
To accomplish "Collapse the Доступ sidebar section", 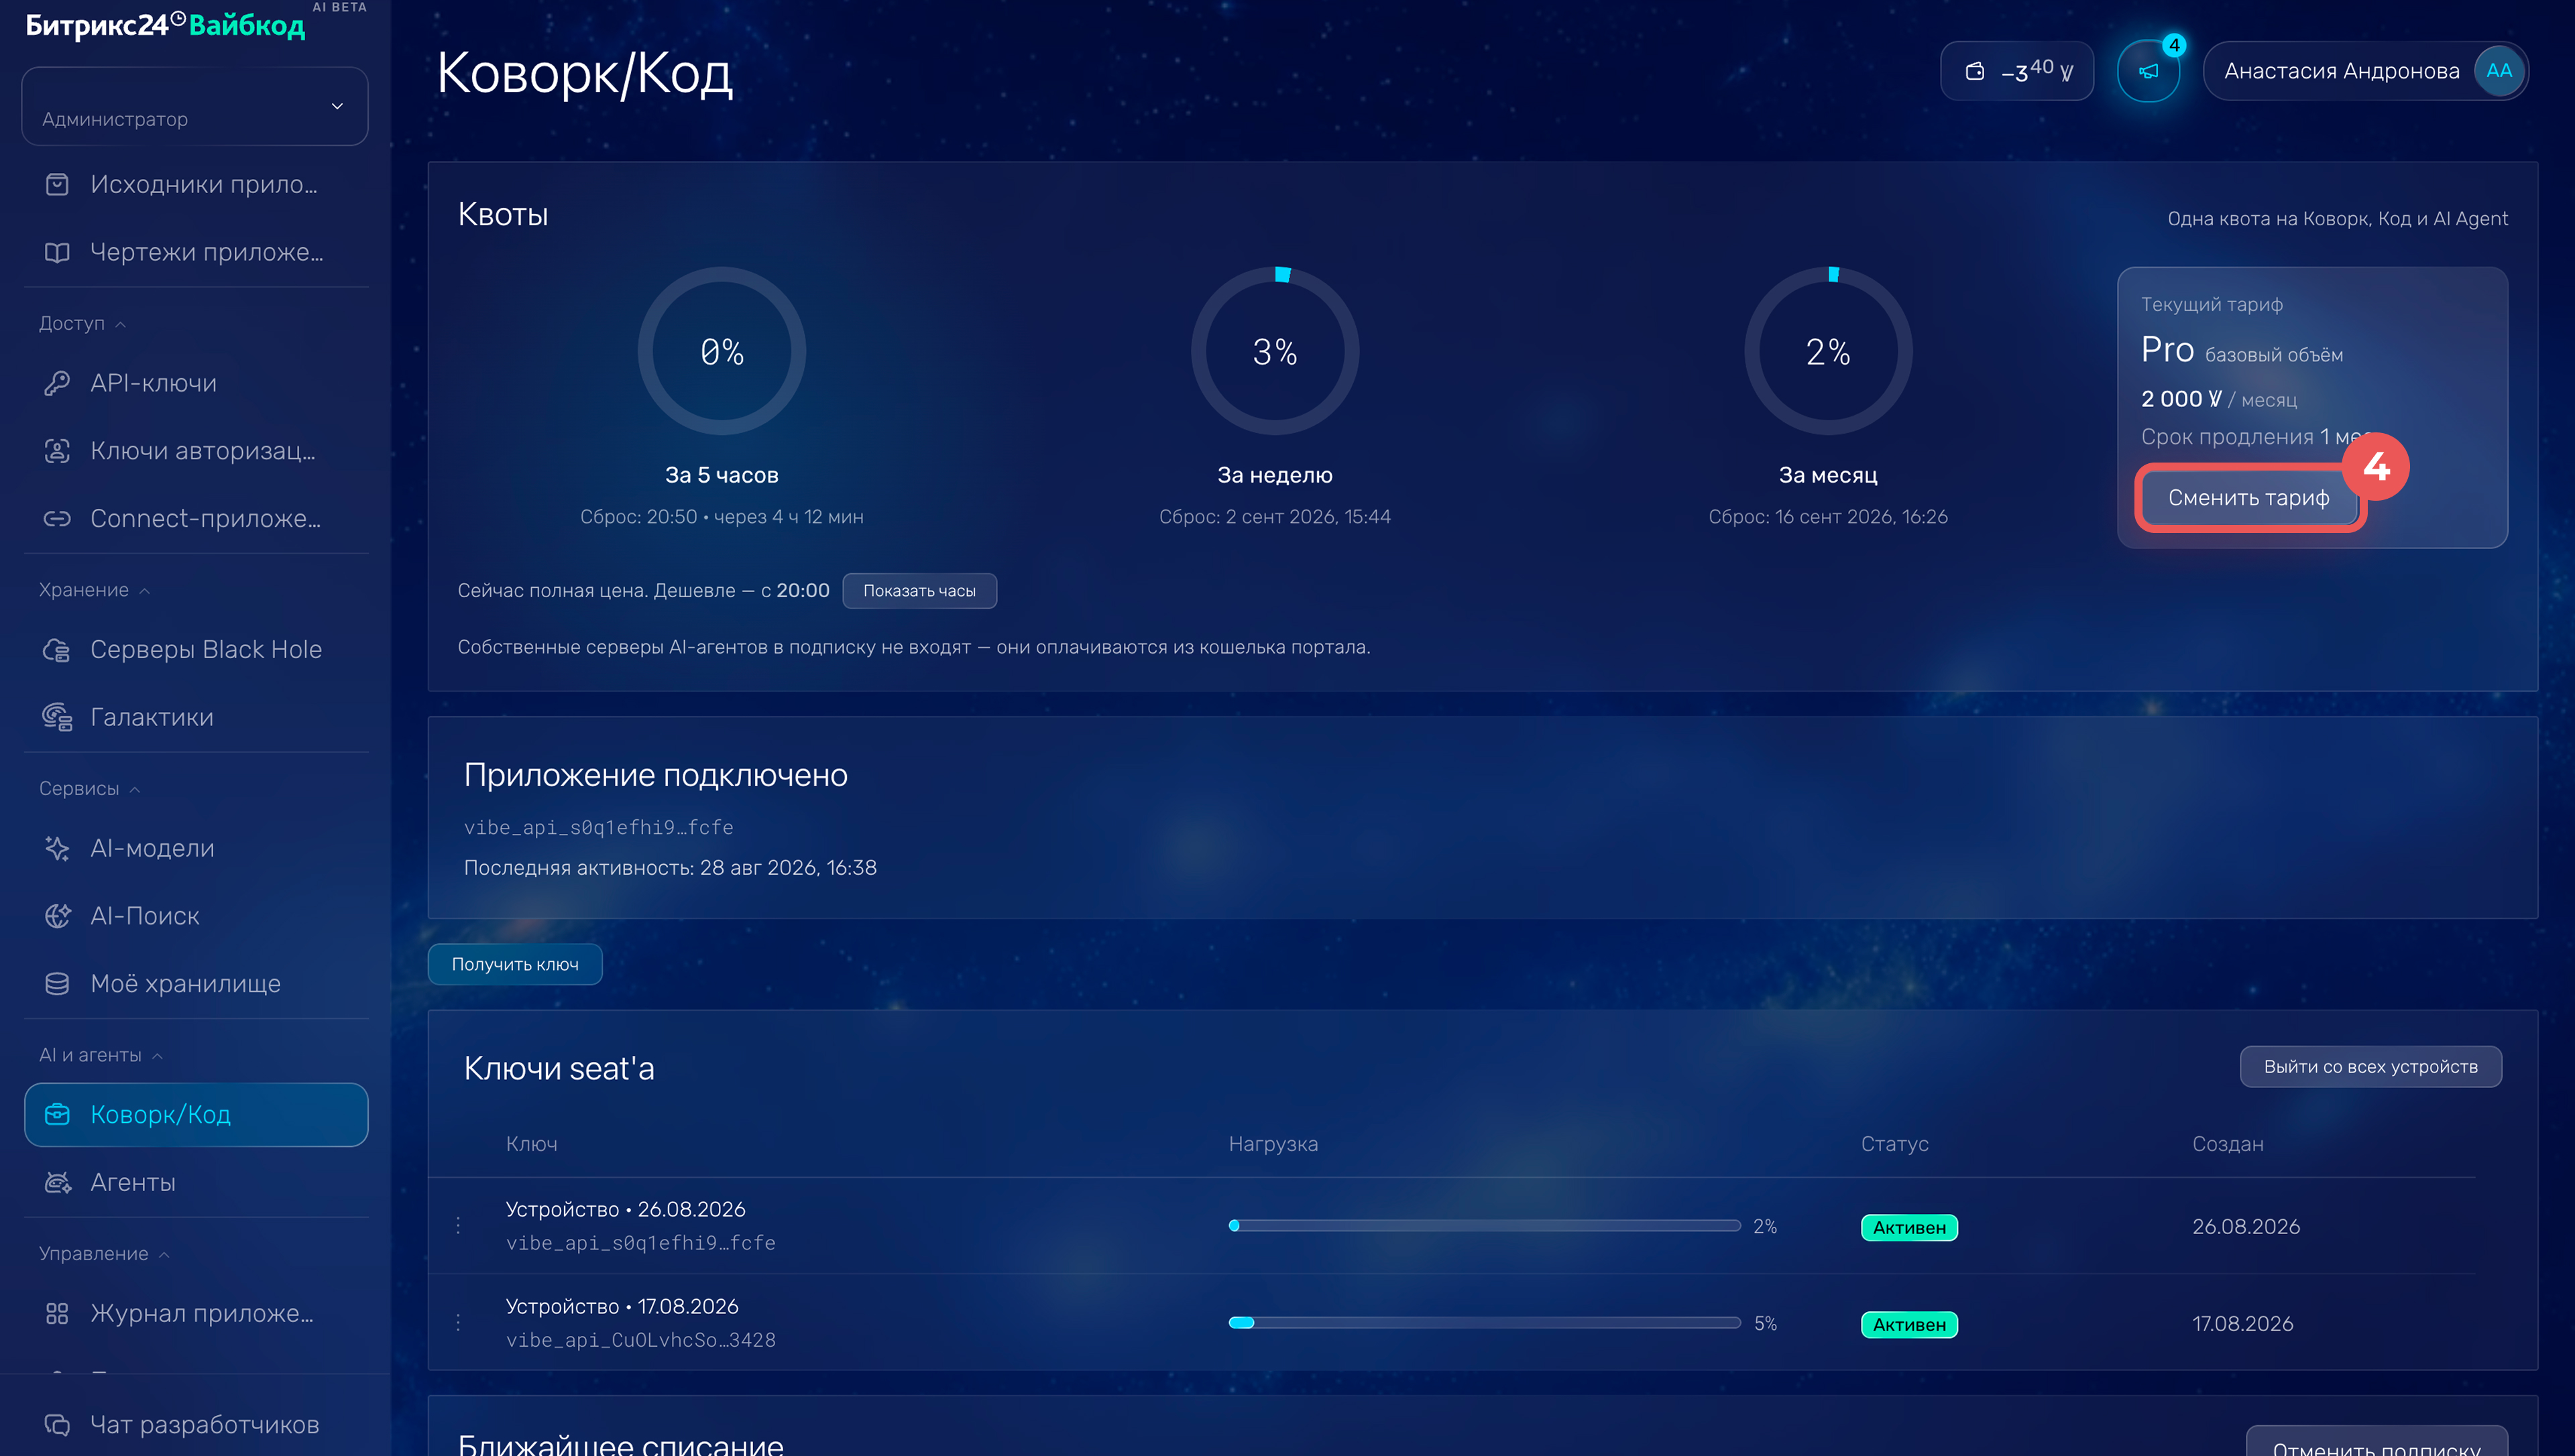I will (82, 323).
